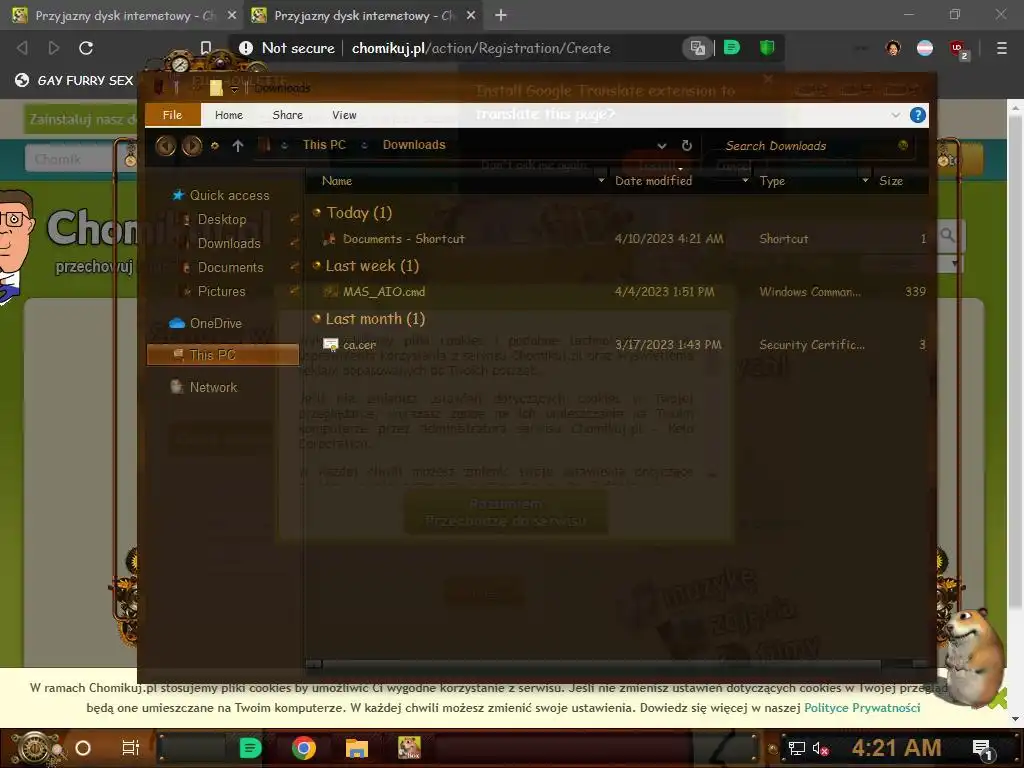Go forward in the browser history
Viewport: 1024px width, 768px height.
[x=54, y=48]
